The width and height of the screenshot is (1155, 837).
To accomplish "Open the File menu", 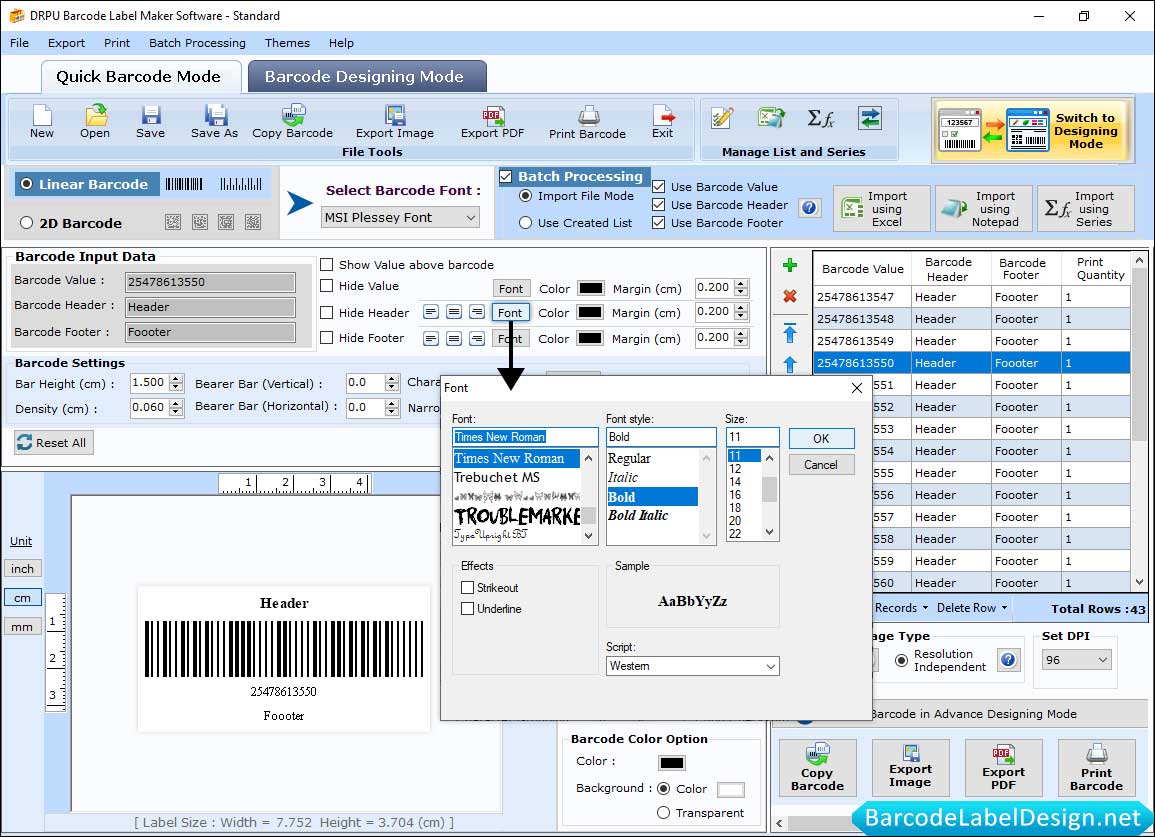I will [20, 43].
